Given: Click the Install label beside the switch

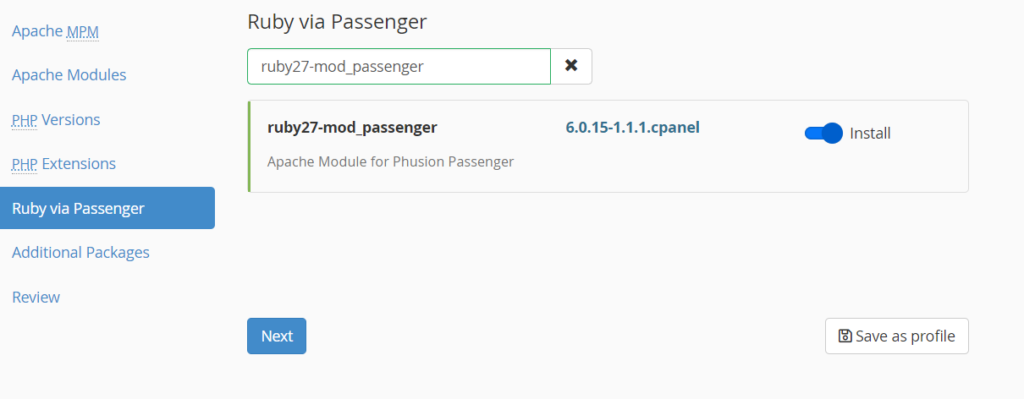Looking at the screenshot, I should (x=870, y=134).
